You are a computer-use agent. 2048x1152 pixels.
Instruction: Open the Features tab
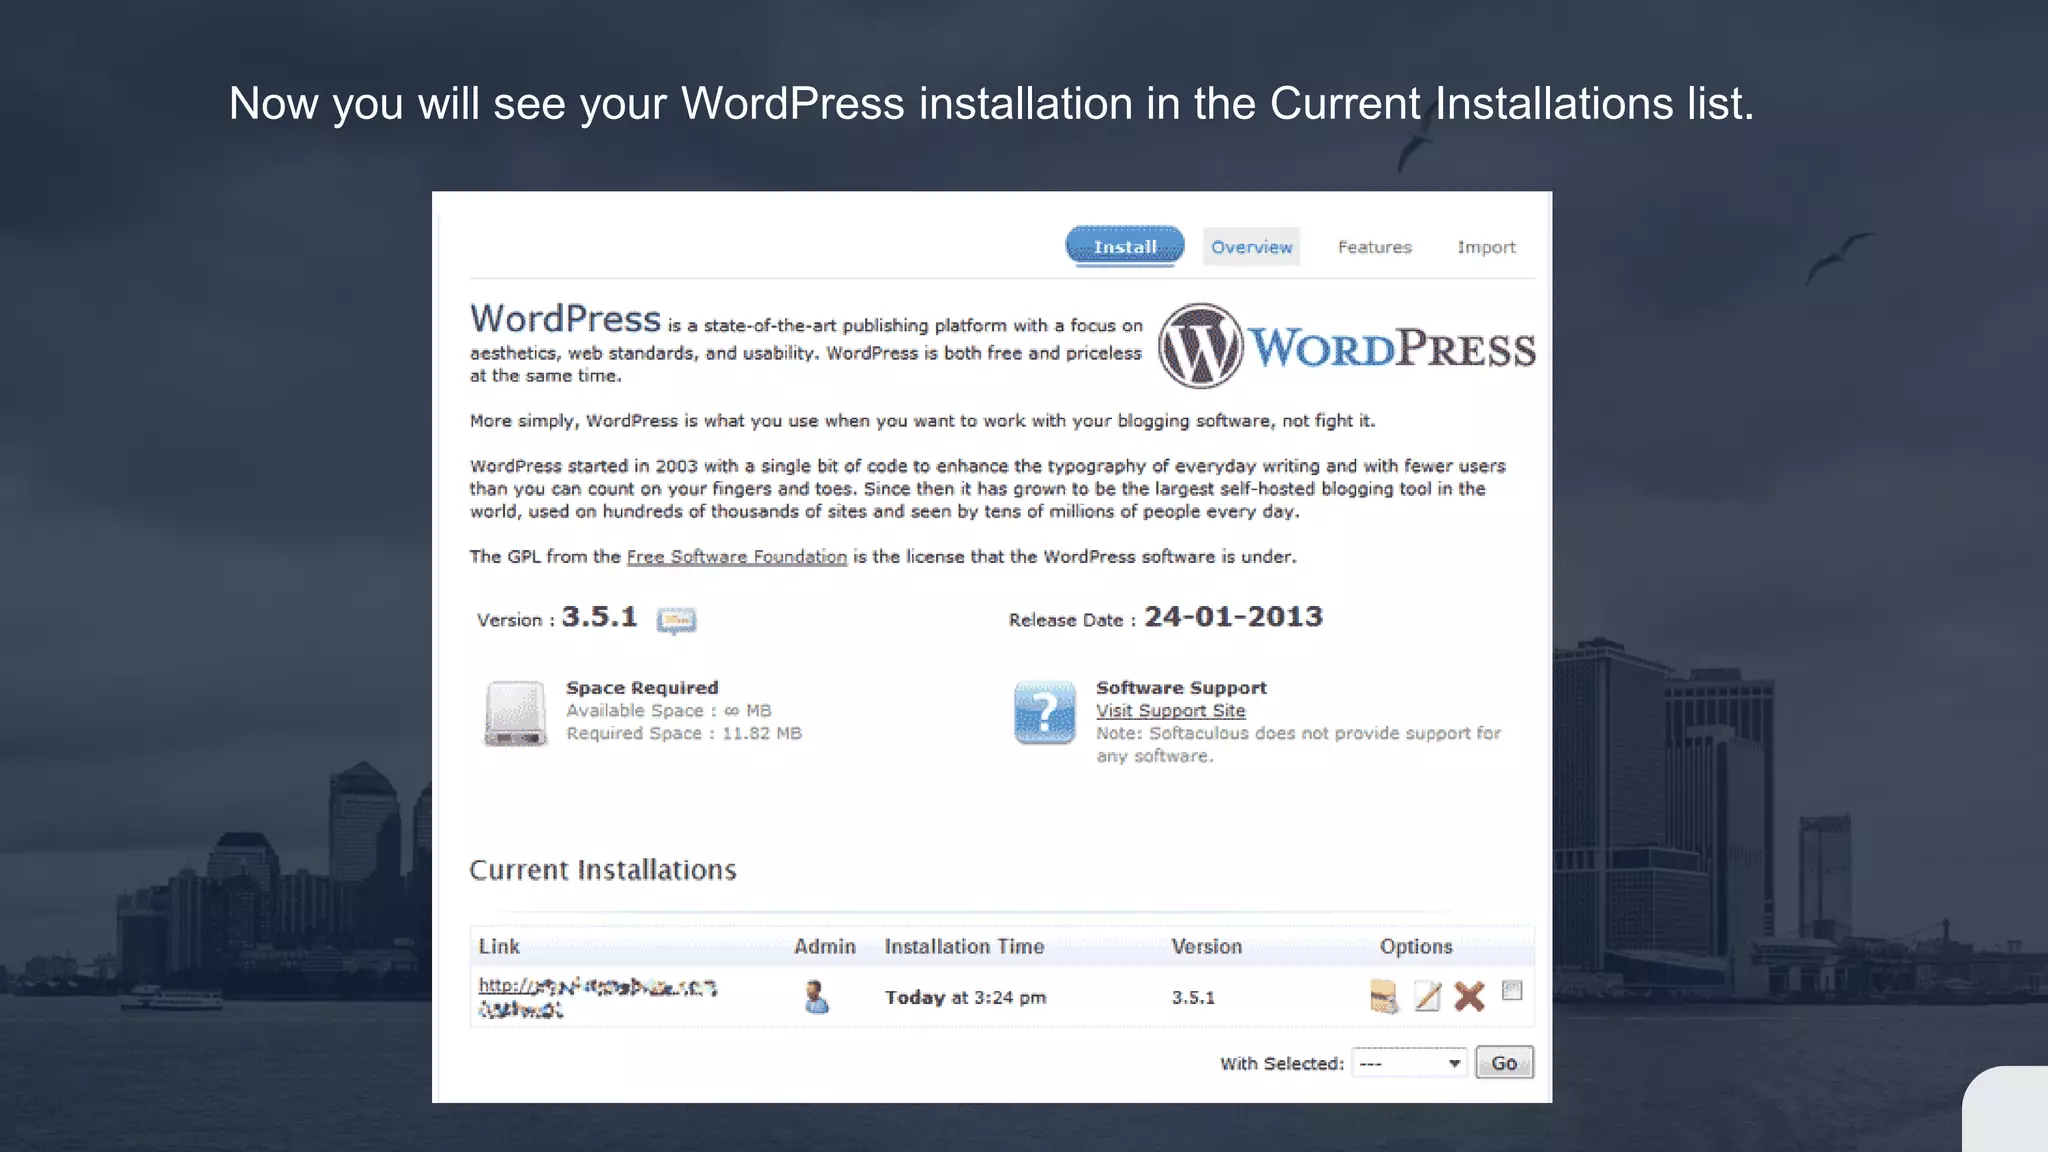1374,247
